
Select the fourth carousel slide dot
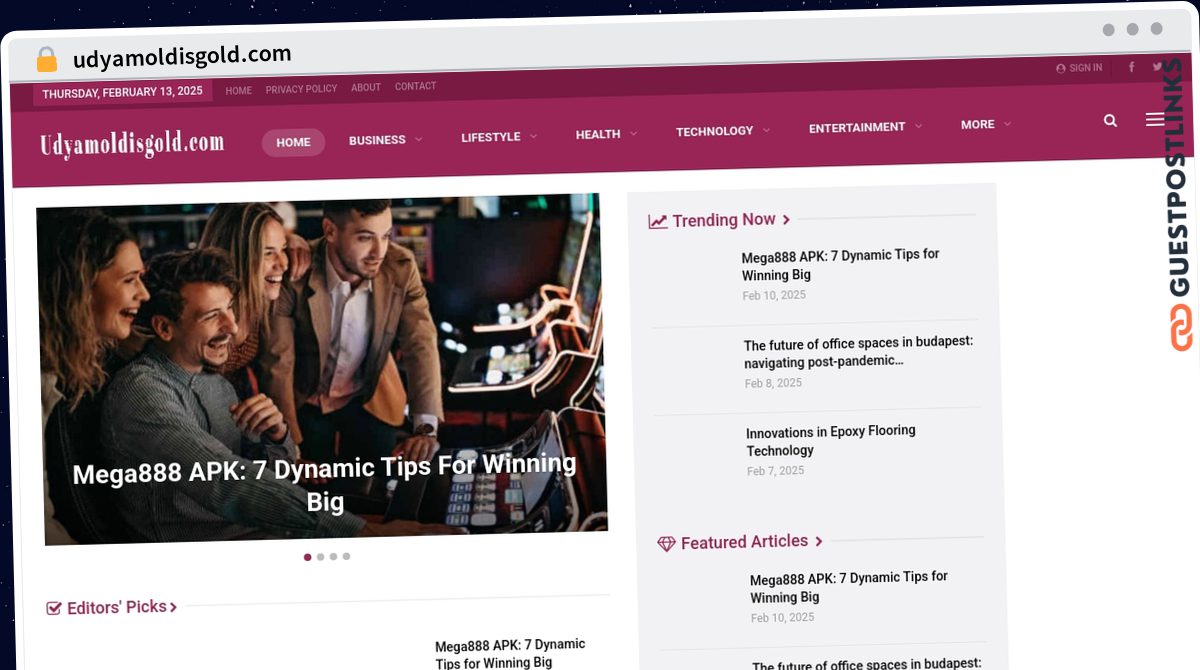[x=346, y=556]
